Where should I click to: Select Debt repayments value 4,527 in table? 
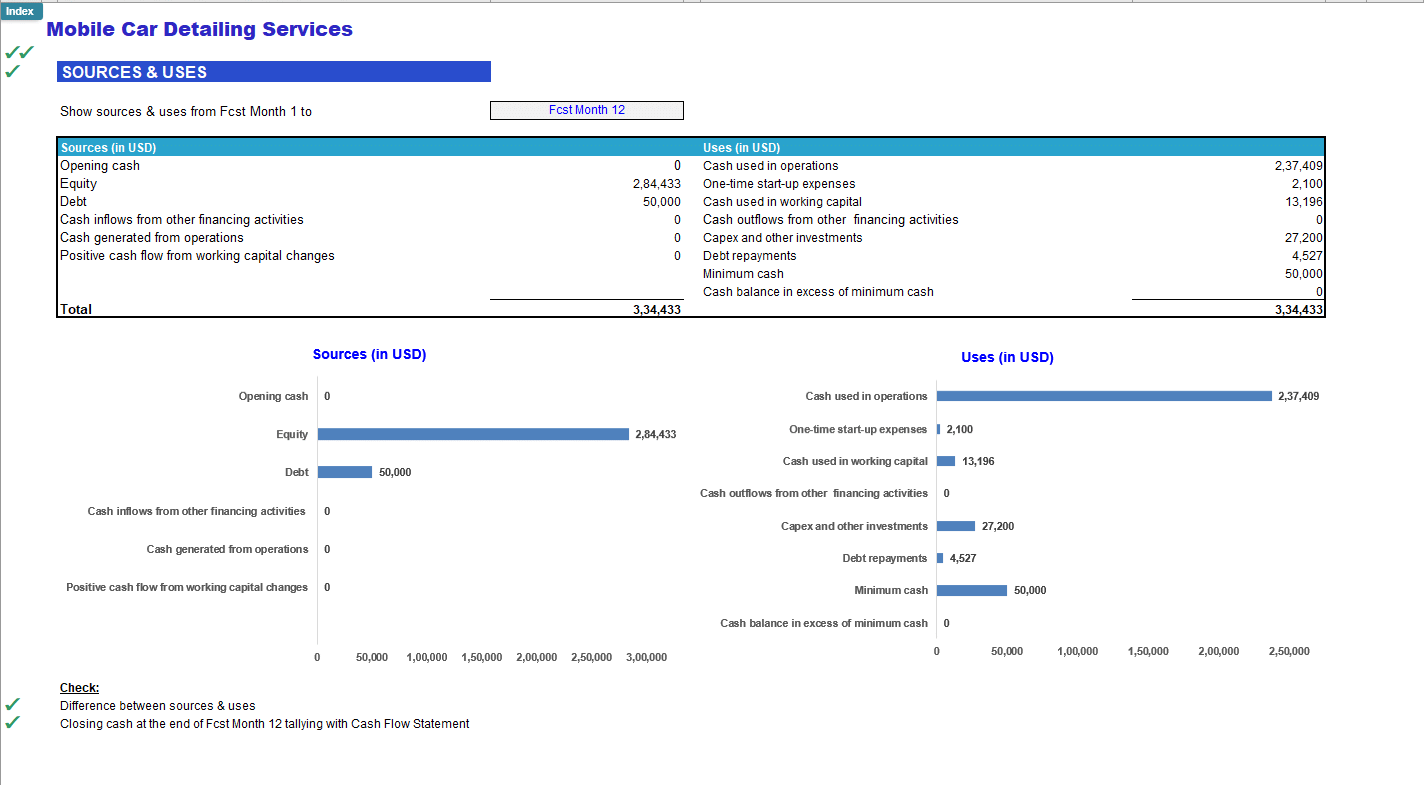(1307, 256)
